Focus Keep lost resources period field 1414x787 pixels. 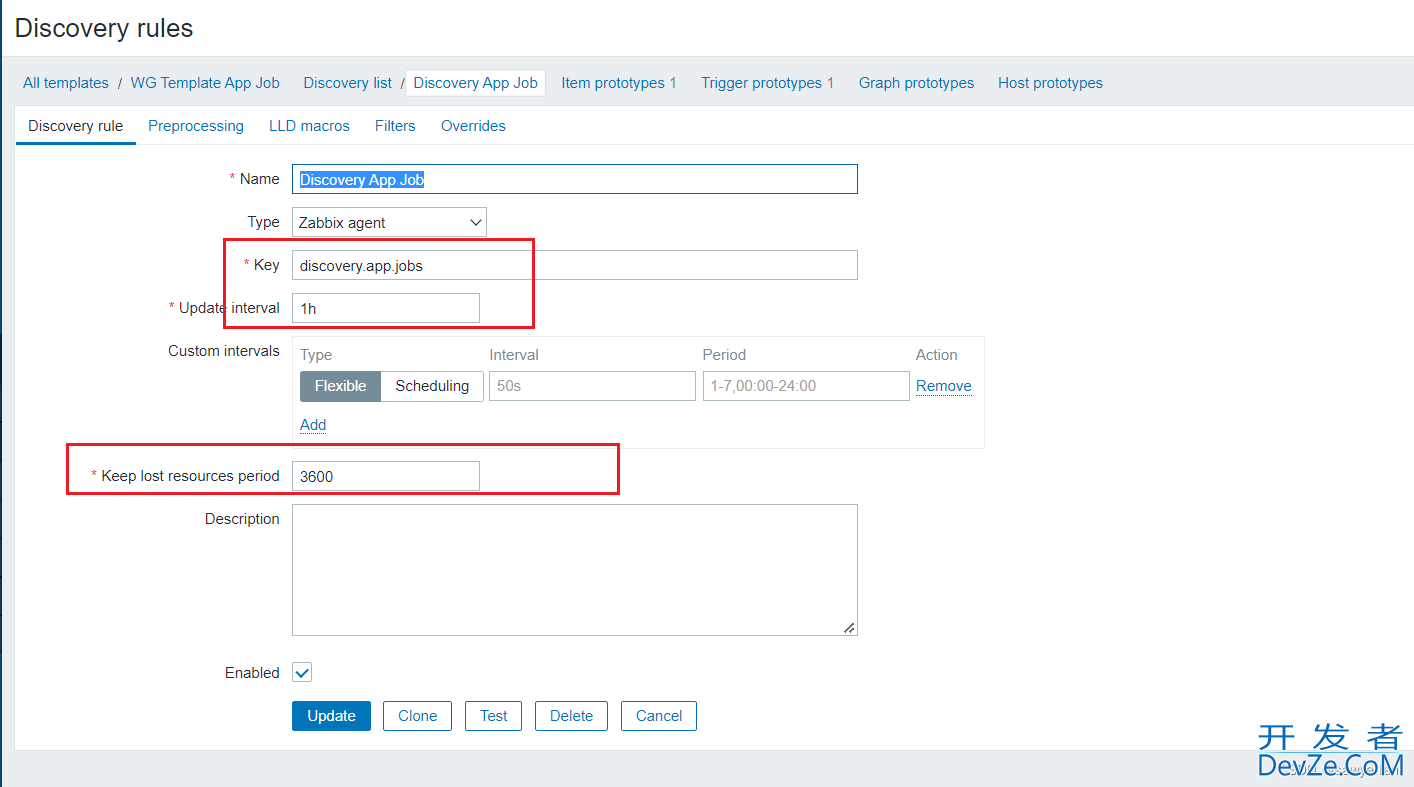click(x=385, y=476)
